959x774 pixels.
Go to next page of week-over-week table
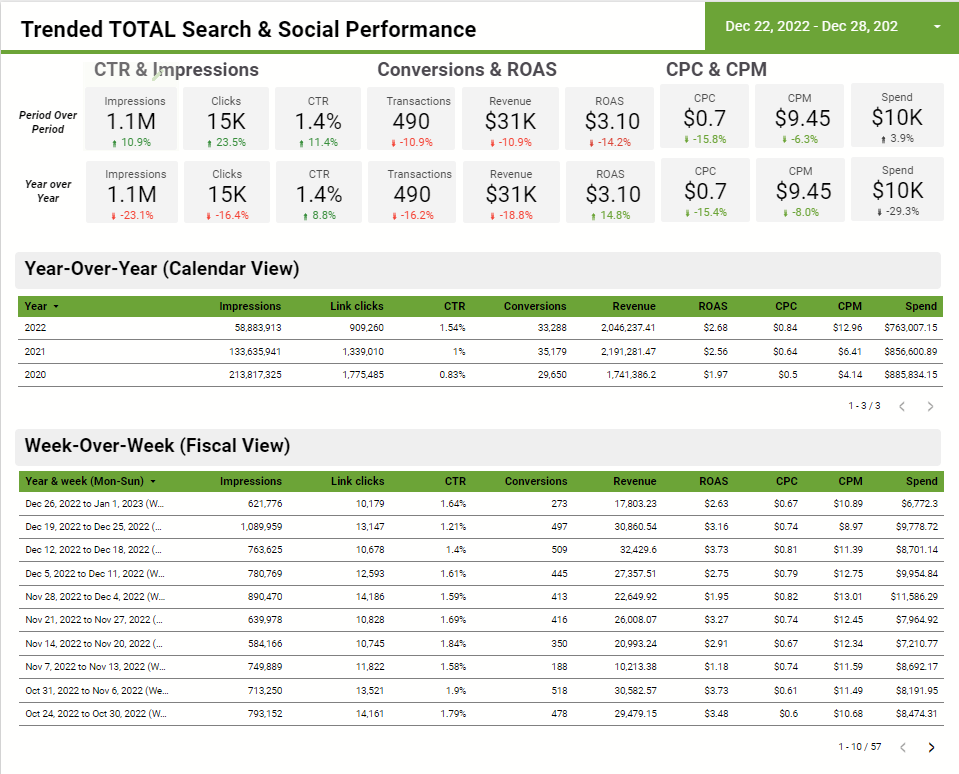point(931,747)
